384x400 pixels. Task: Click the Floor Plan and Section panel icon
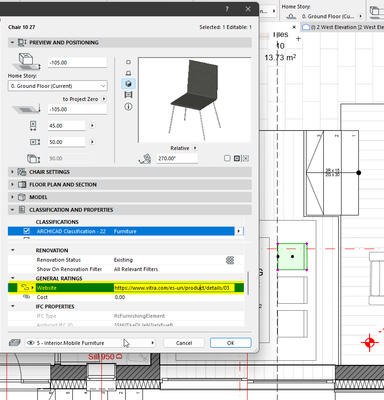point(22,185)
